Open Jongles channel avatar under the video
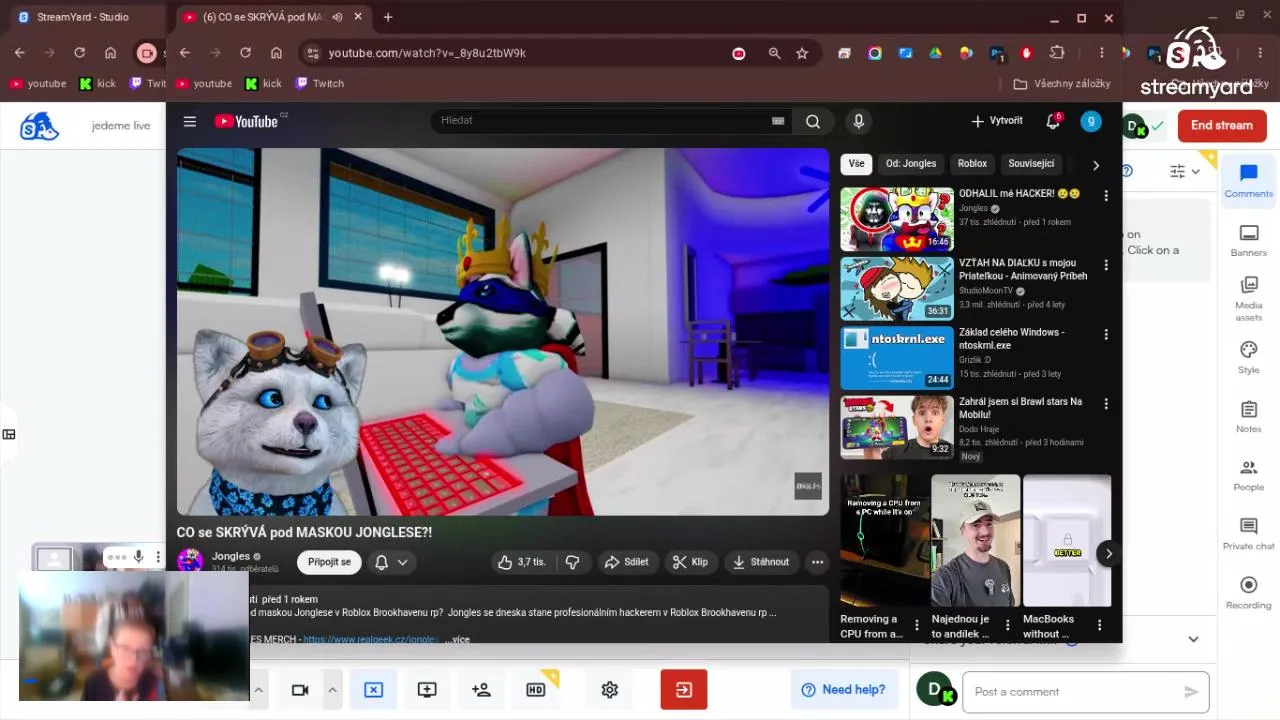The image size is (1280, 720). pyautogui.click(x=190, y=561)
